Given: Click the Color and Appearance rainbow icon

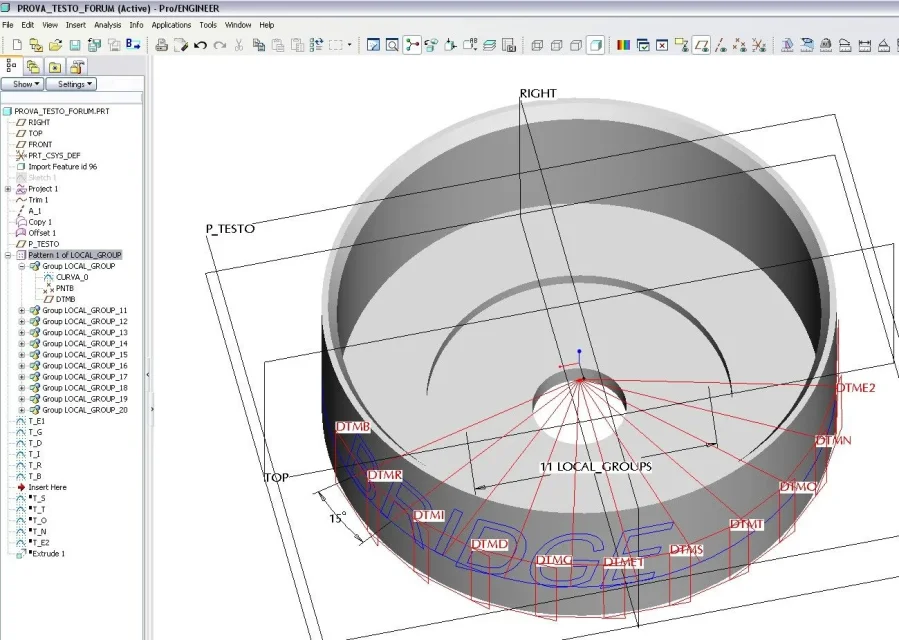Looking at the screenshot, I should 623,45.
